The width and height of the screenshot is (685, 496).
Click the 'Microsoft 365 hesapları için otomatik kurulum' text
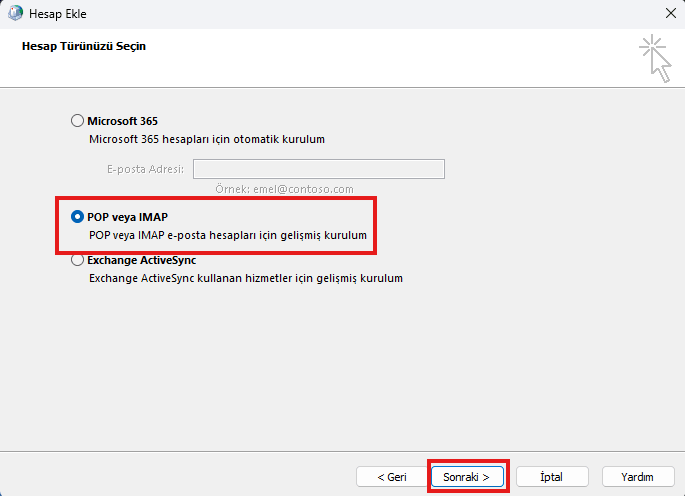pos(207,139)
